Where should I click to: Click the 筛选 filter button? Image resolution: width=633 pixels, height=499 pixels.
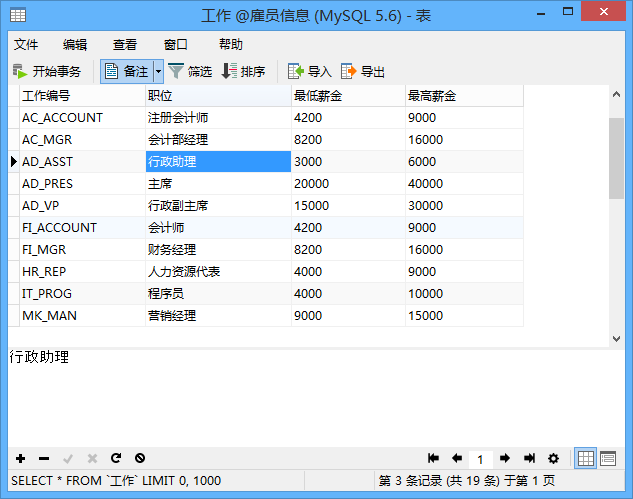(190, 71)
